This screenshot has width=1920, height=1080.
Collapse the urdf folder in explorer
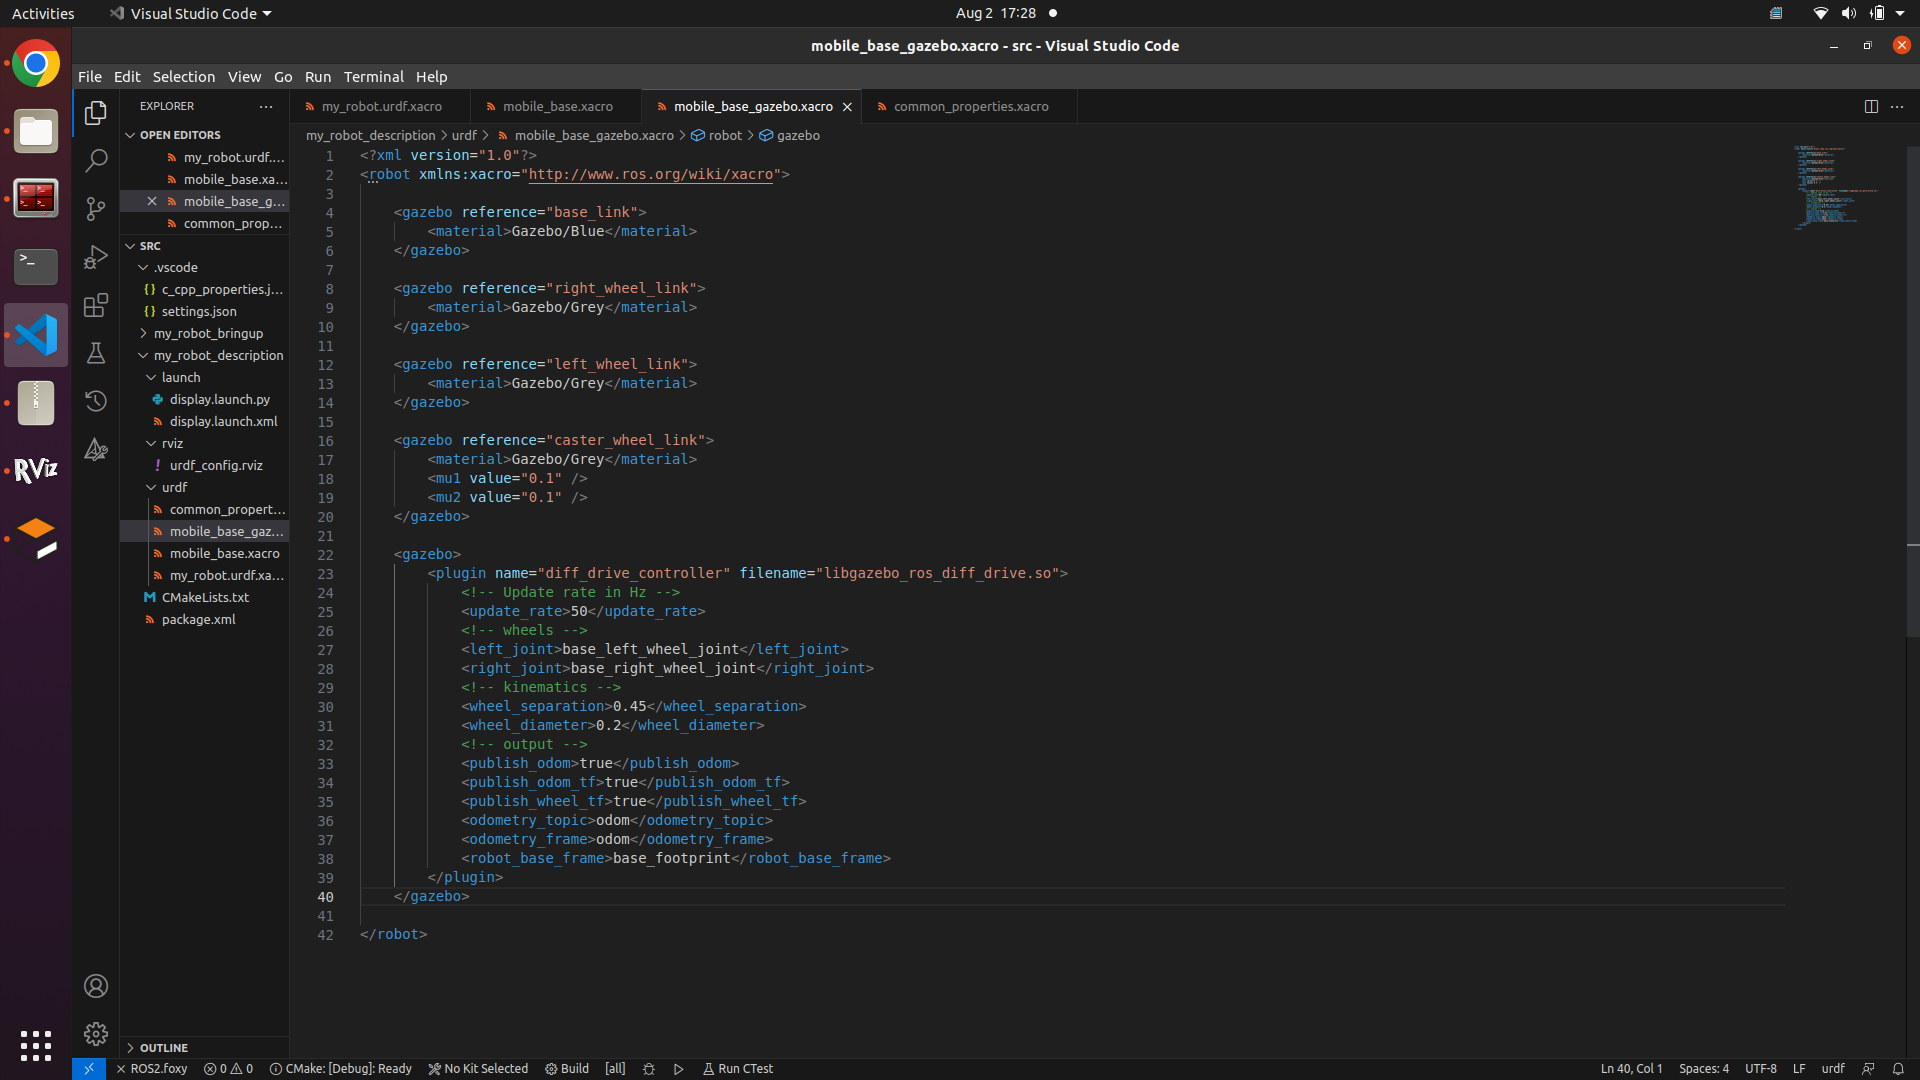174,487
